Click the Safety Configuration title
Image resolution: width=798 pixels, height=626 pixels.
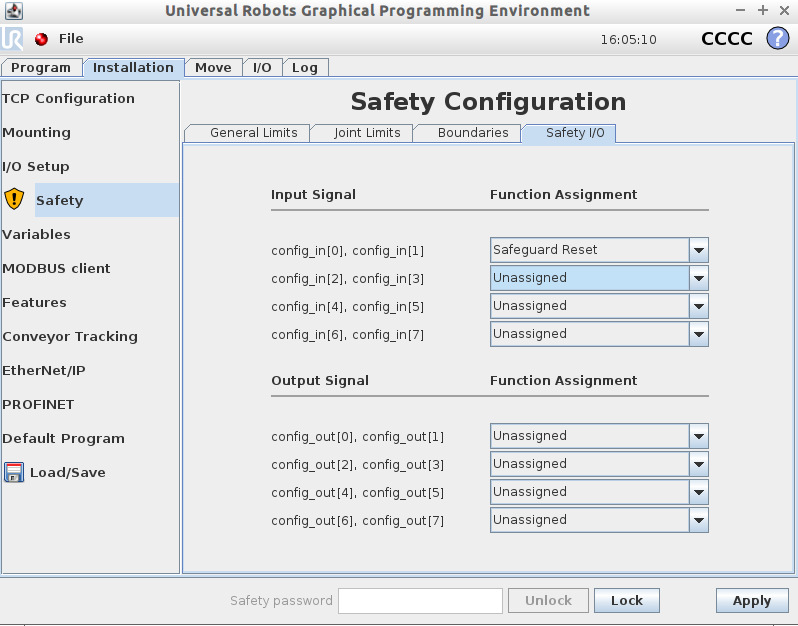pyautogui.click(x=489, y=101)
